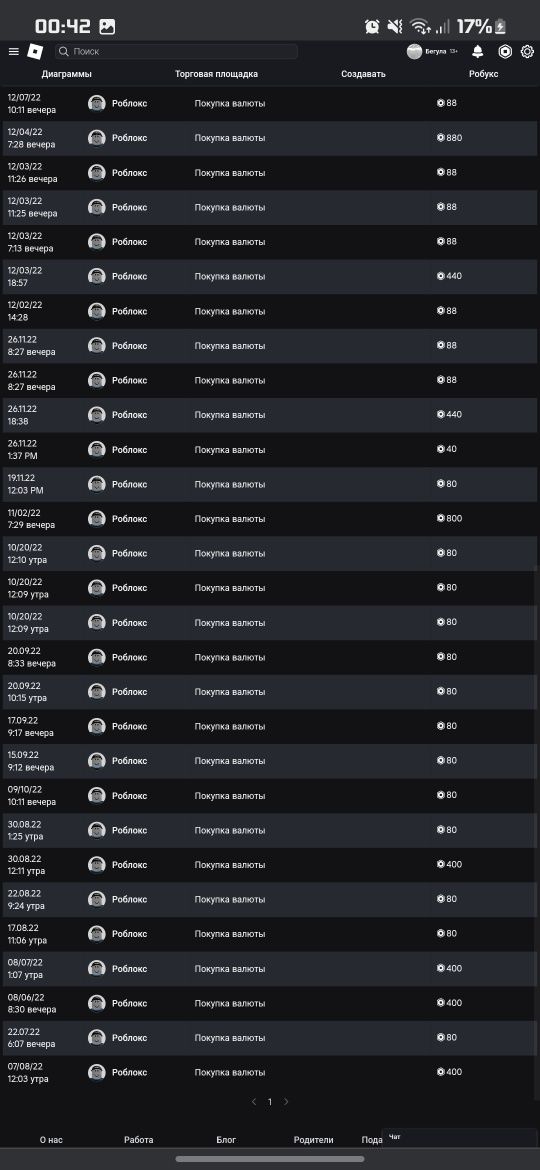The width and height of the screenshot is (540, 1170).
Task: Open the Работа footer link
Action: pos(139,1139)
